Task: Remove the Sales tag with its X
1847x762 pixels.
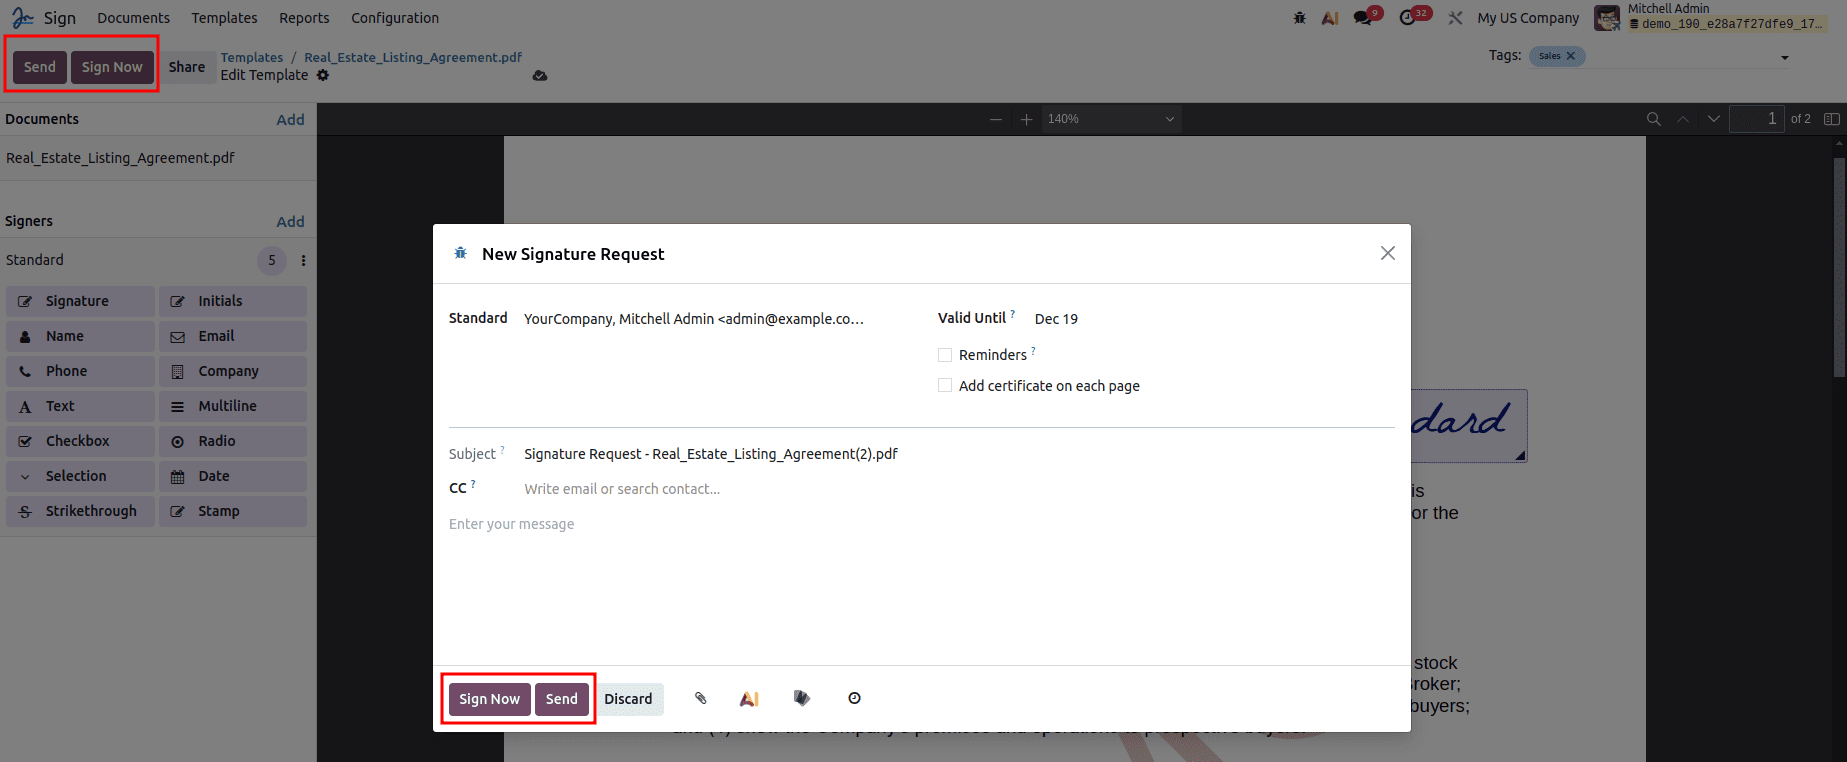Action: click(1570, 56)
